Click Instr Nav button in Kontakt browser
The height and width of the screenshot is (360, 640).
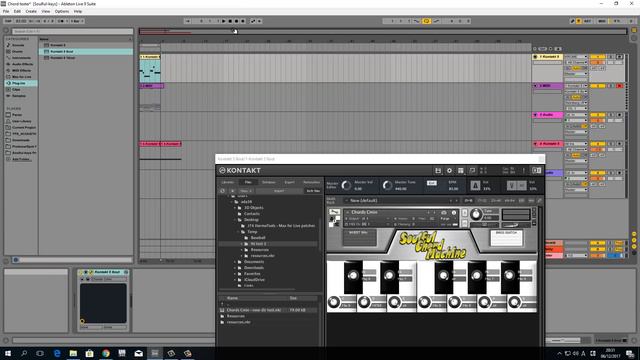coord(313,191)
